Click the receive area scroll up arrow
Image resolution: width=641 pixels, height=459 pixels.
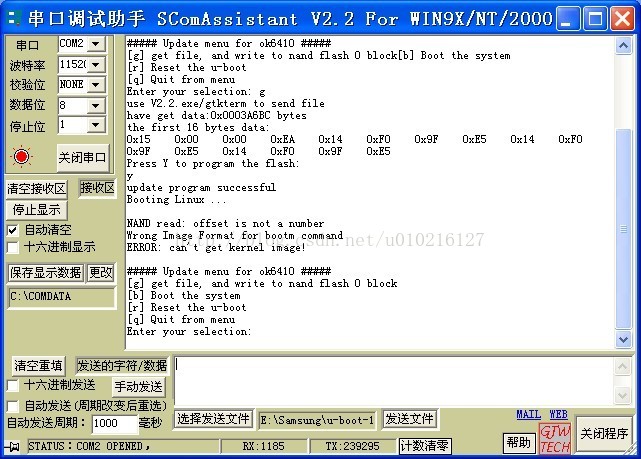pyautogui.click(x=623, y=45)
